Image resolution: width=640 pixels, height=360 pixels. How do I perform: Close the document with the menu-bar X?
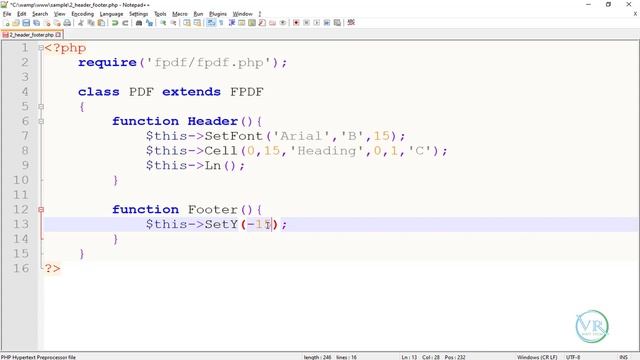coord(635,14)
